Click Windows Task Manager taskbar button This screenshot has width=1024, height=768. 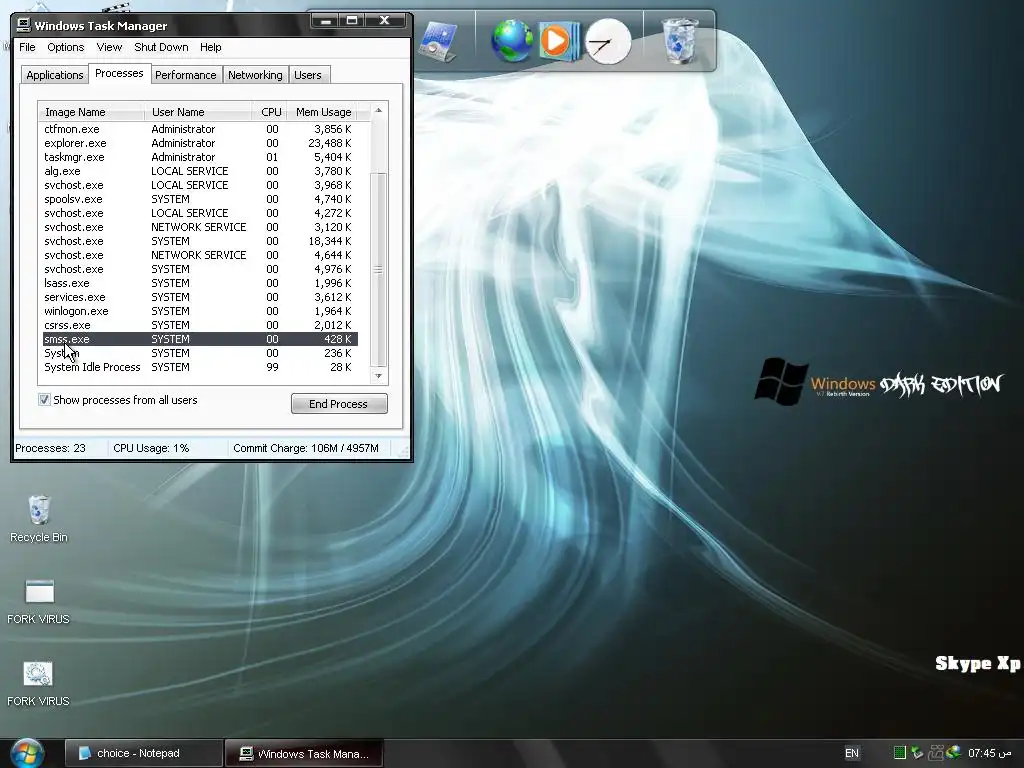click(x=304, y=754)
